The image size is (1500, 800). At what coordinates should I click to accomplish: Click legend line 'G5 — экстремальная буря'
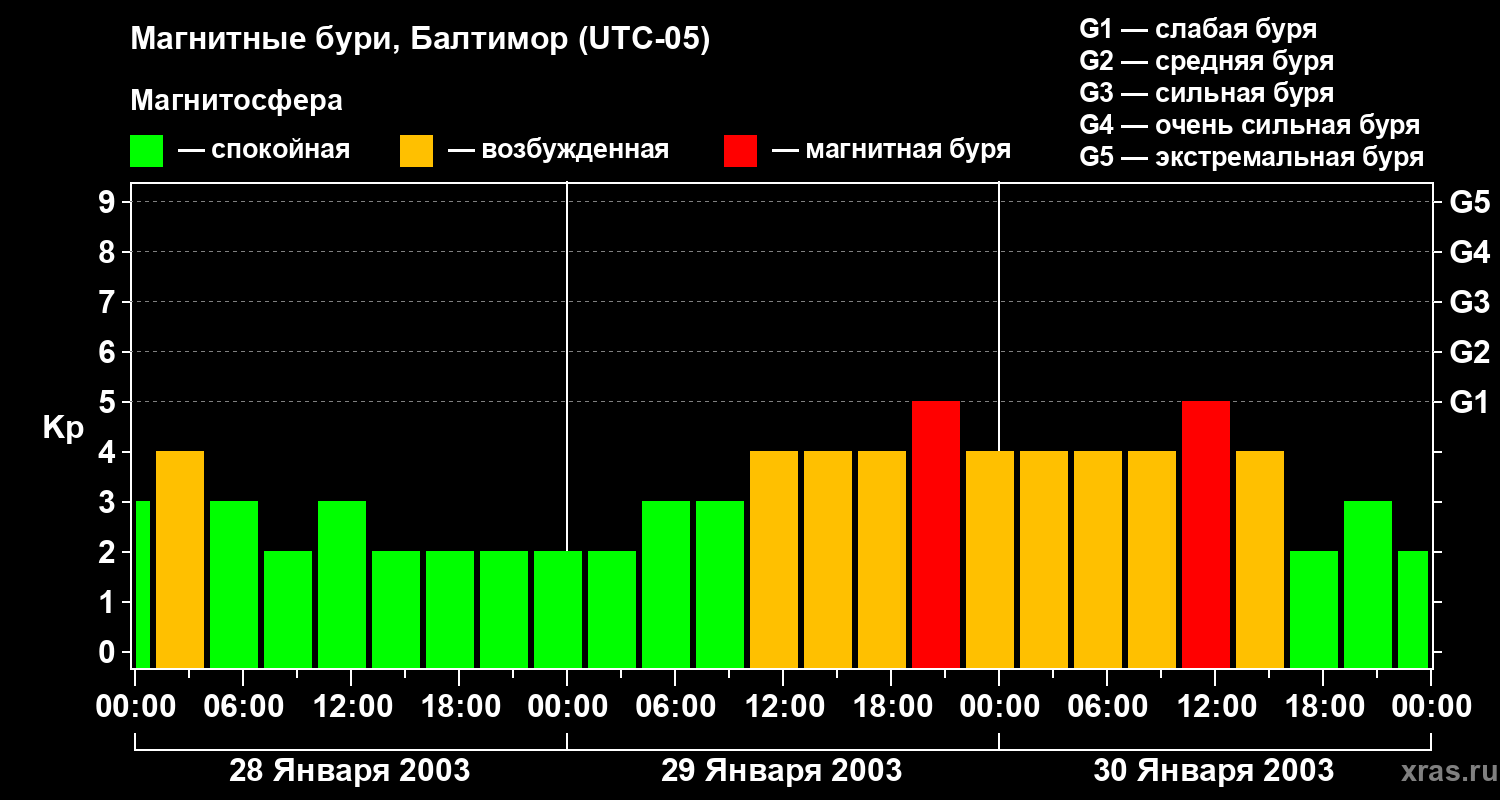(x=1251, y=157)
